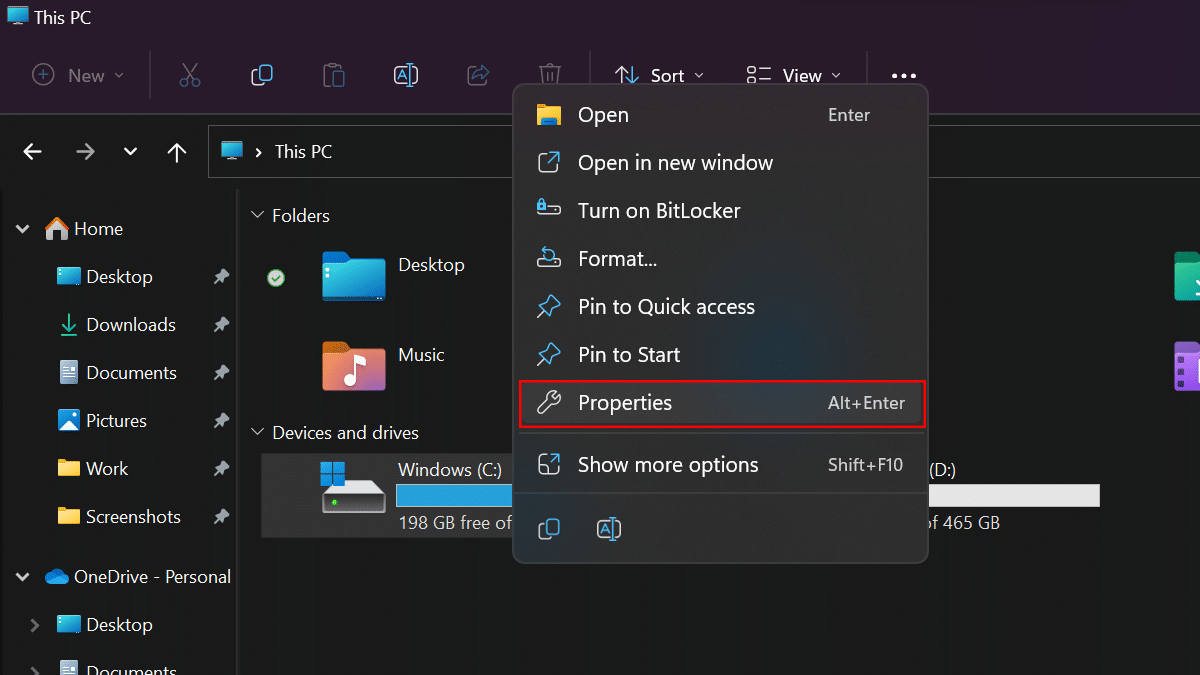This screenshot has height=675, width=1200.
Task: Open Downloads in the sidebar
Action: pos(130,325)
